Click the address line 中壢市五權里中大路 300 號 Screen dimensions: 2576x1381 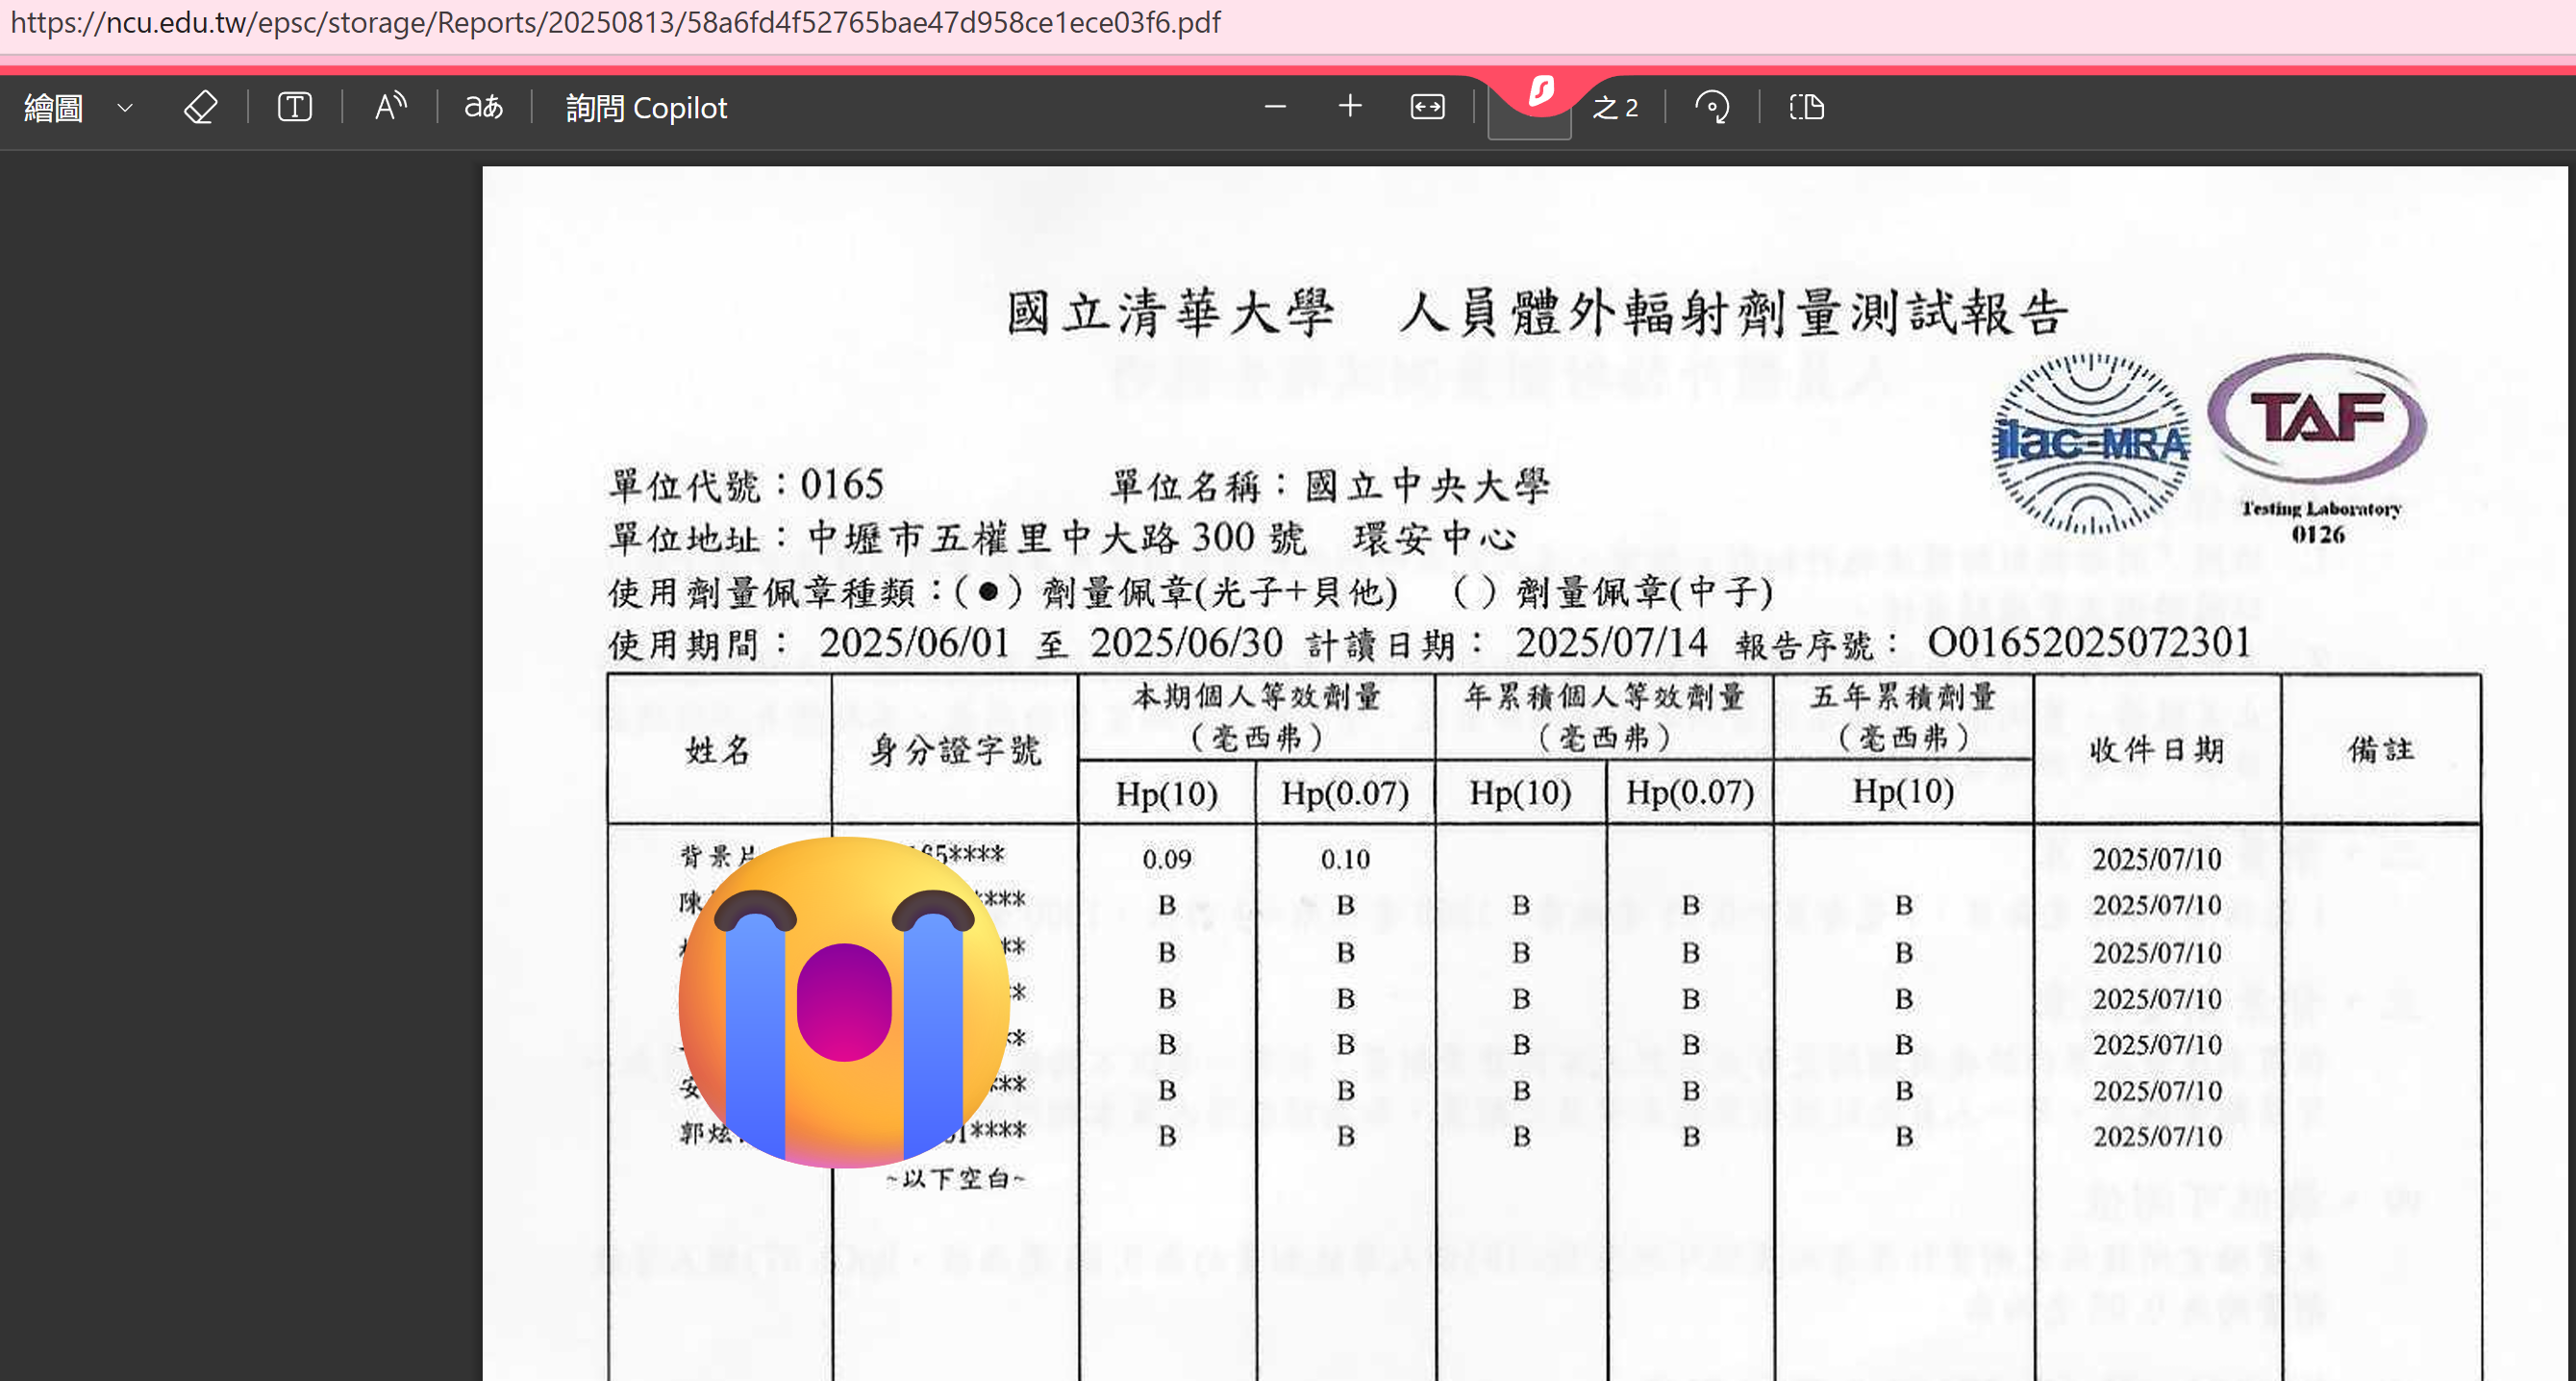(x=1057, y=538)
